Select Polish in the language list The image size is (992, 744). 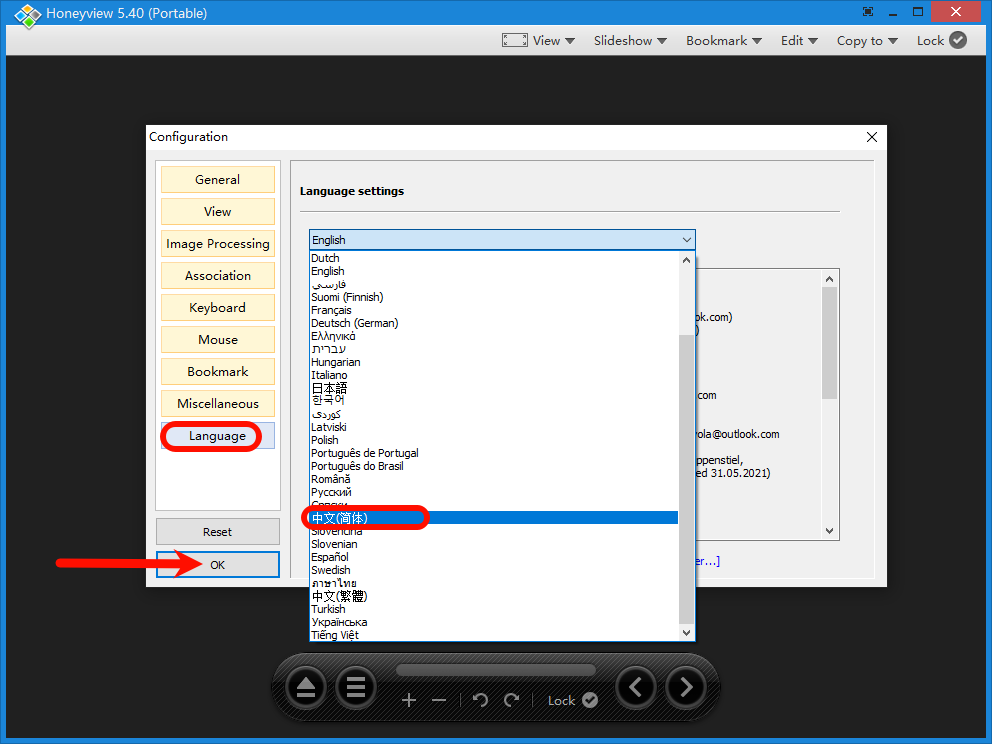coord(493,440)
